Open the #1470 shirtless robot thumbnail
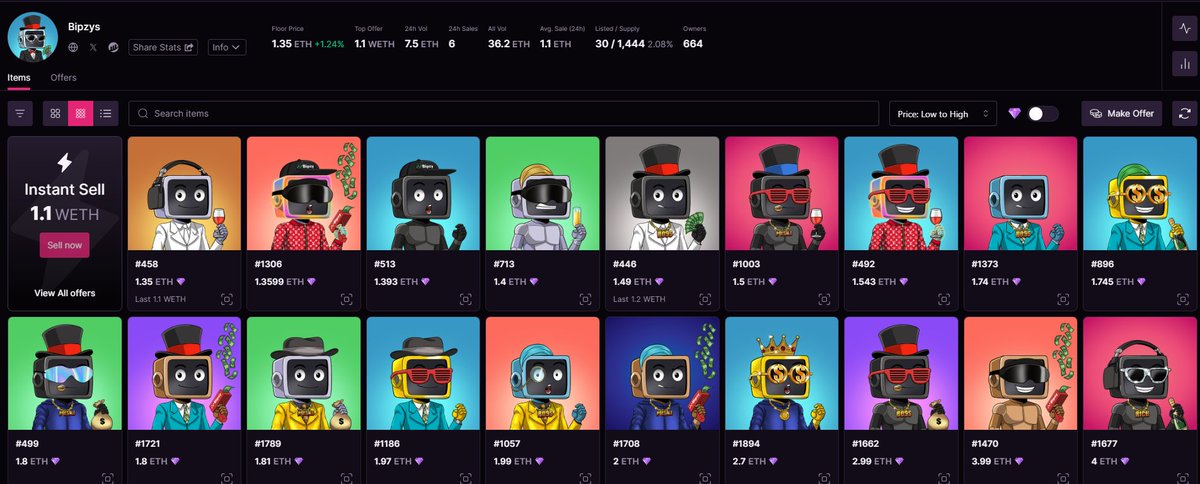The height and width of the screenshot is (484, 1200). click(x=1021, y=373)
